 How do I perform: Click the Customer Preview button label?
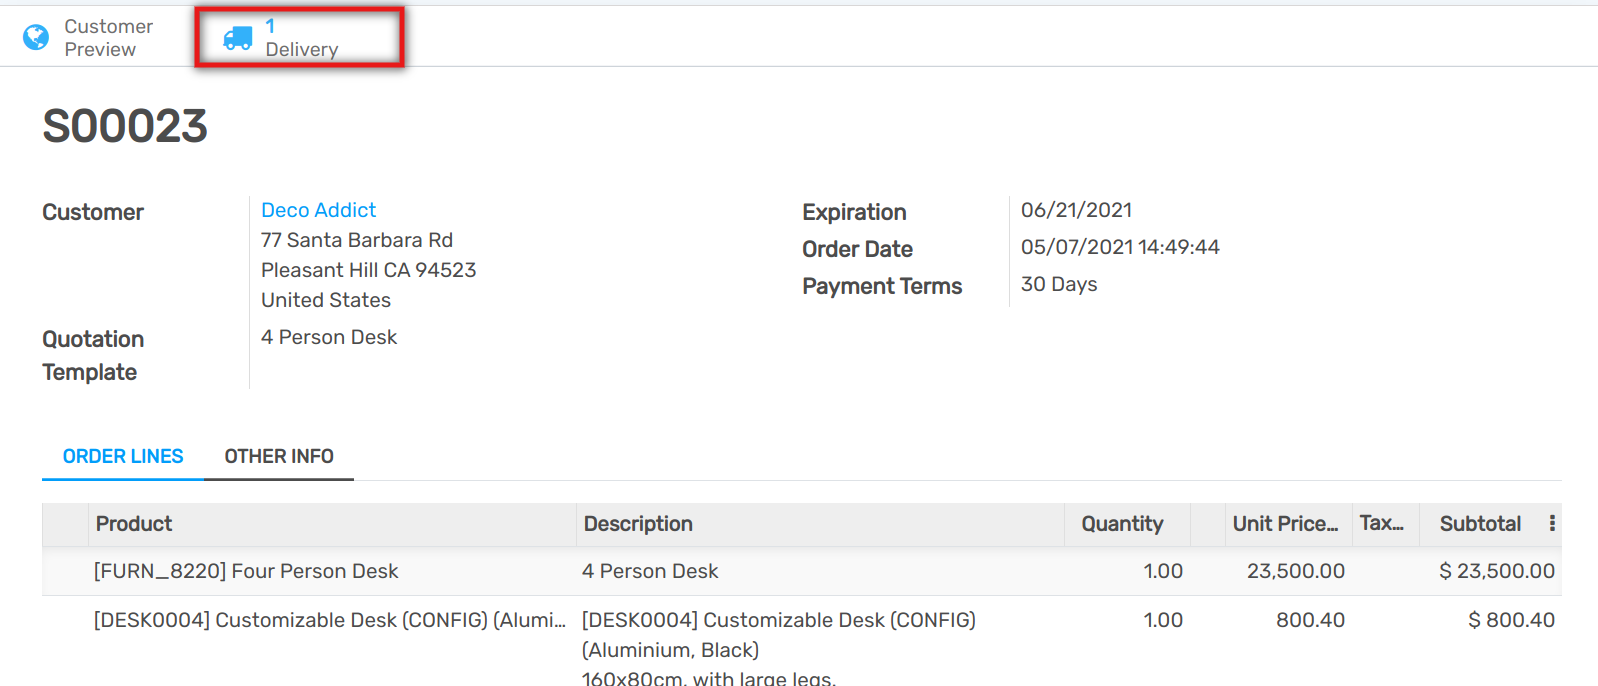[x=108, y=38]
